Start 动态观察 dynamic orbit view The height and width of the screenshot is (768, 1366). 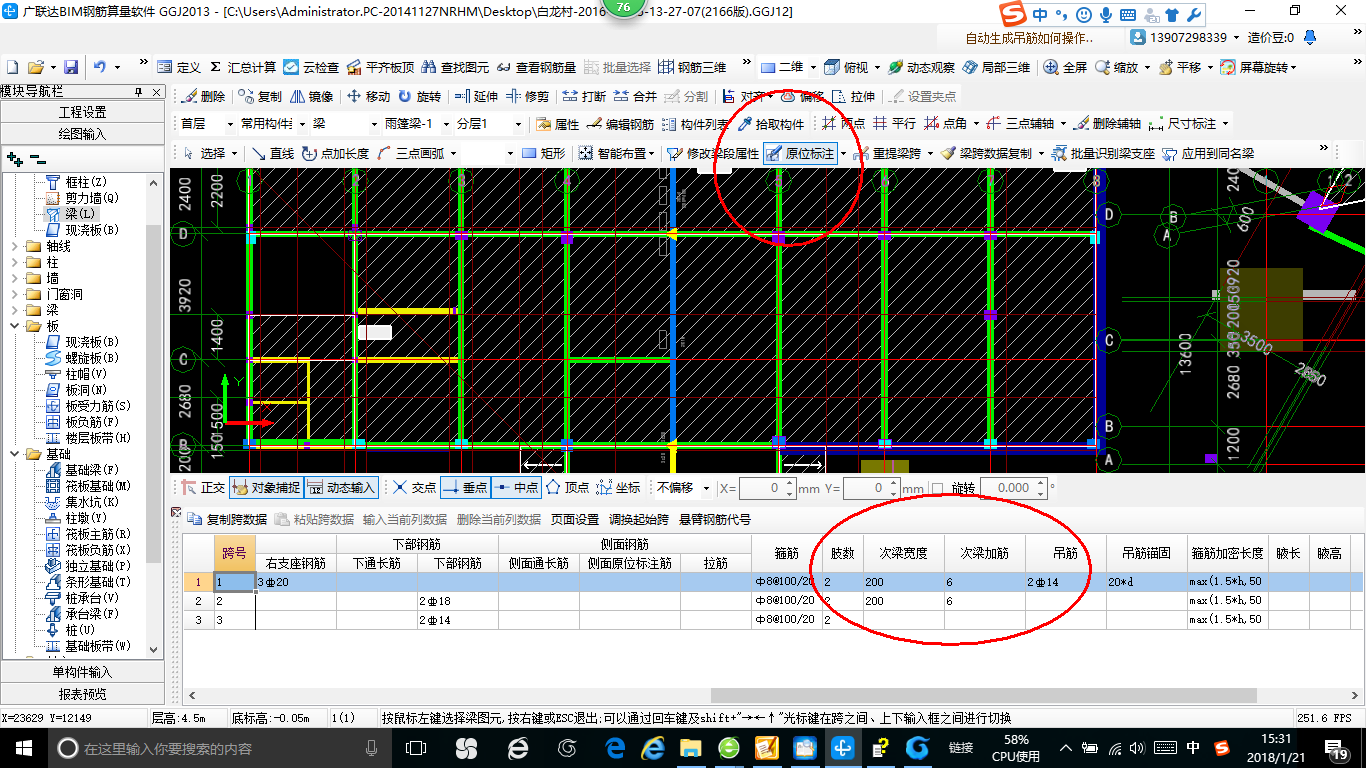[x=921, y=67]
